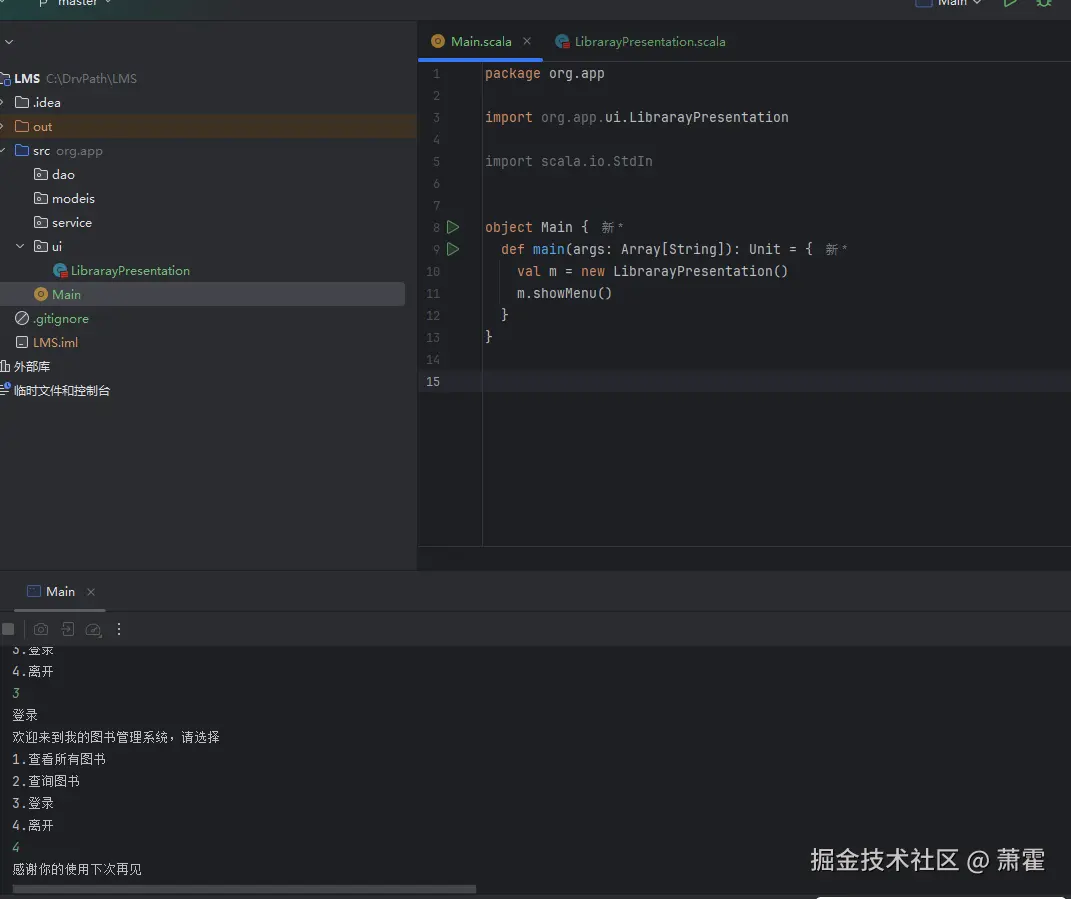Click console line '感谢你的使用下次再见'

(x=76, y=869)
